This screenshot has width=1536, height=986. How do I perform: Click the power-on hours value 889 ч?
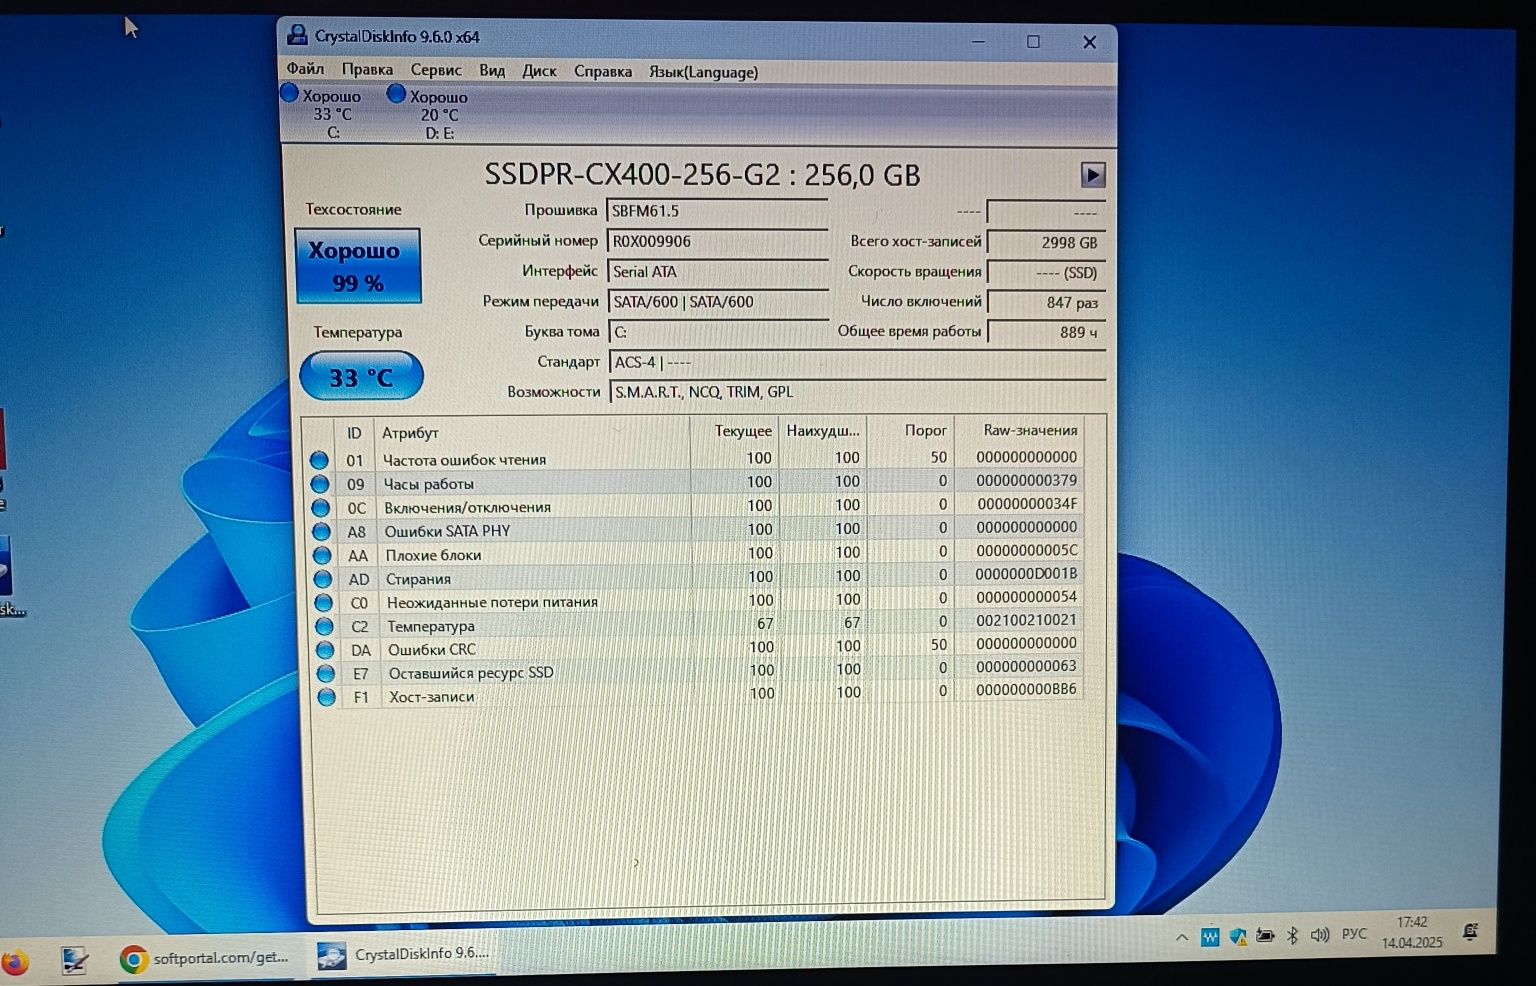coord(1046,332)
